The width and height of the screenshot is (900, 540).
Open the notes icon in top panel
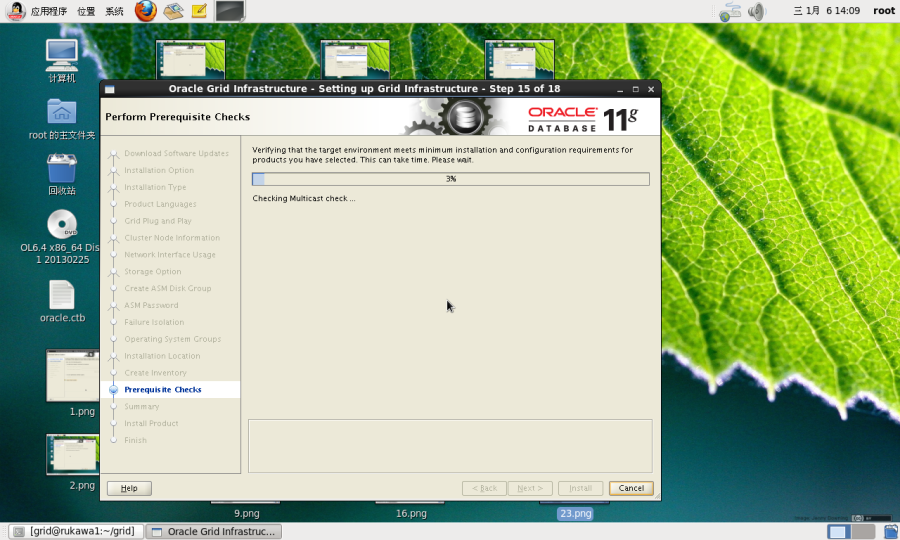(x=199, y=11)
